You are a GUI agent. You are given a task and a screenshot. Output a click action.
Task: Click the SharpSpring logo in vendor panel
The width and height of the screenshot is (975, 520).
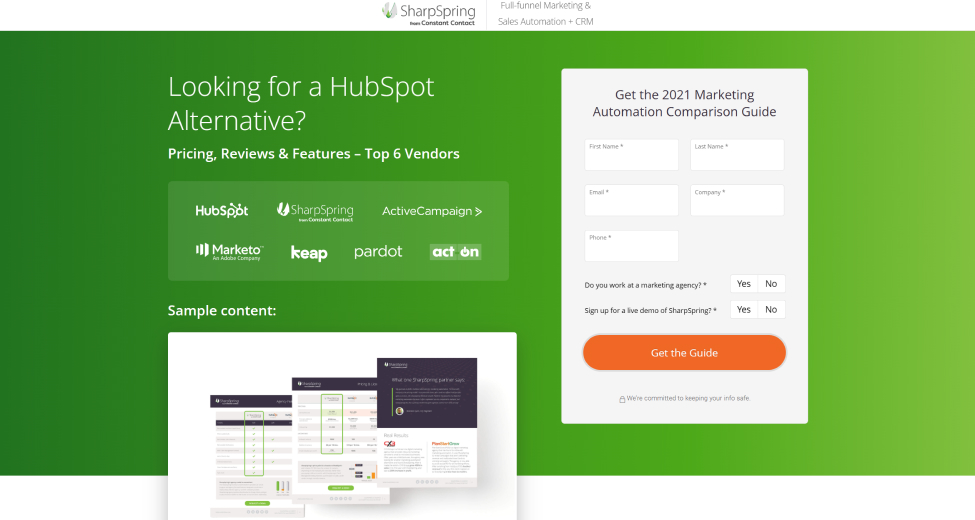coord(315,212)
